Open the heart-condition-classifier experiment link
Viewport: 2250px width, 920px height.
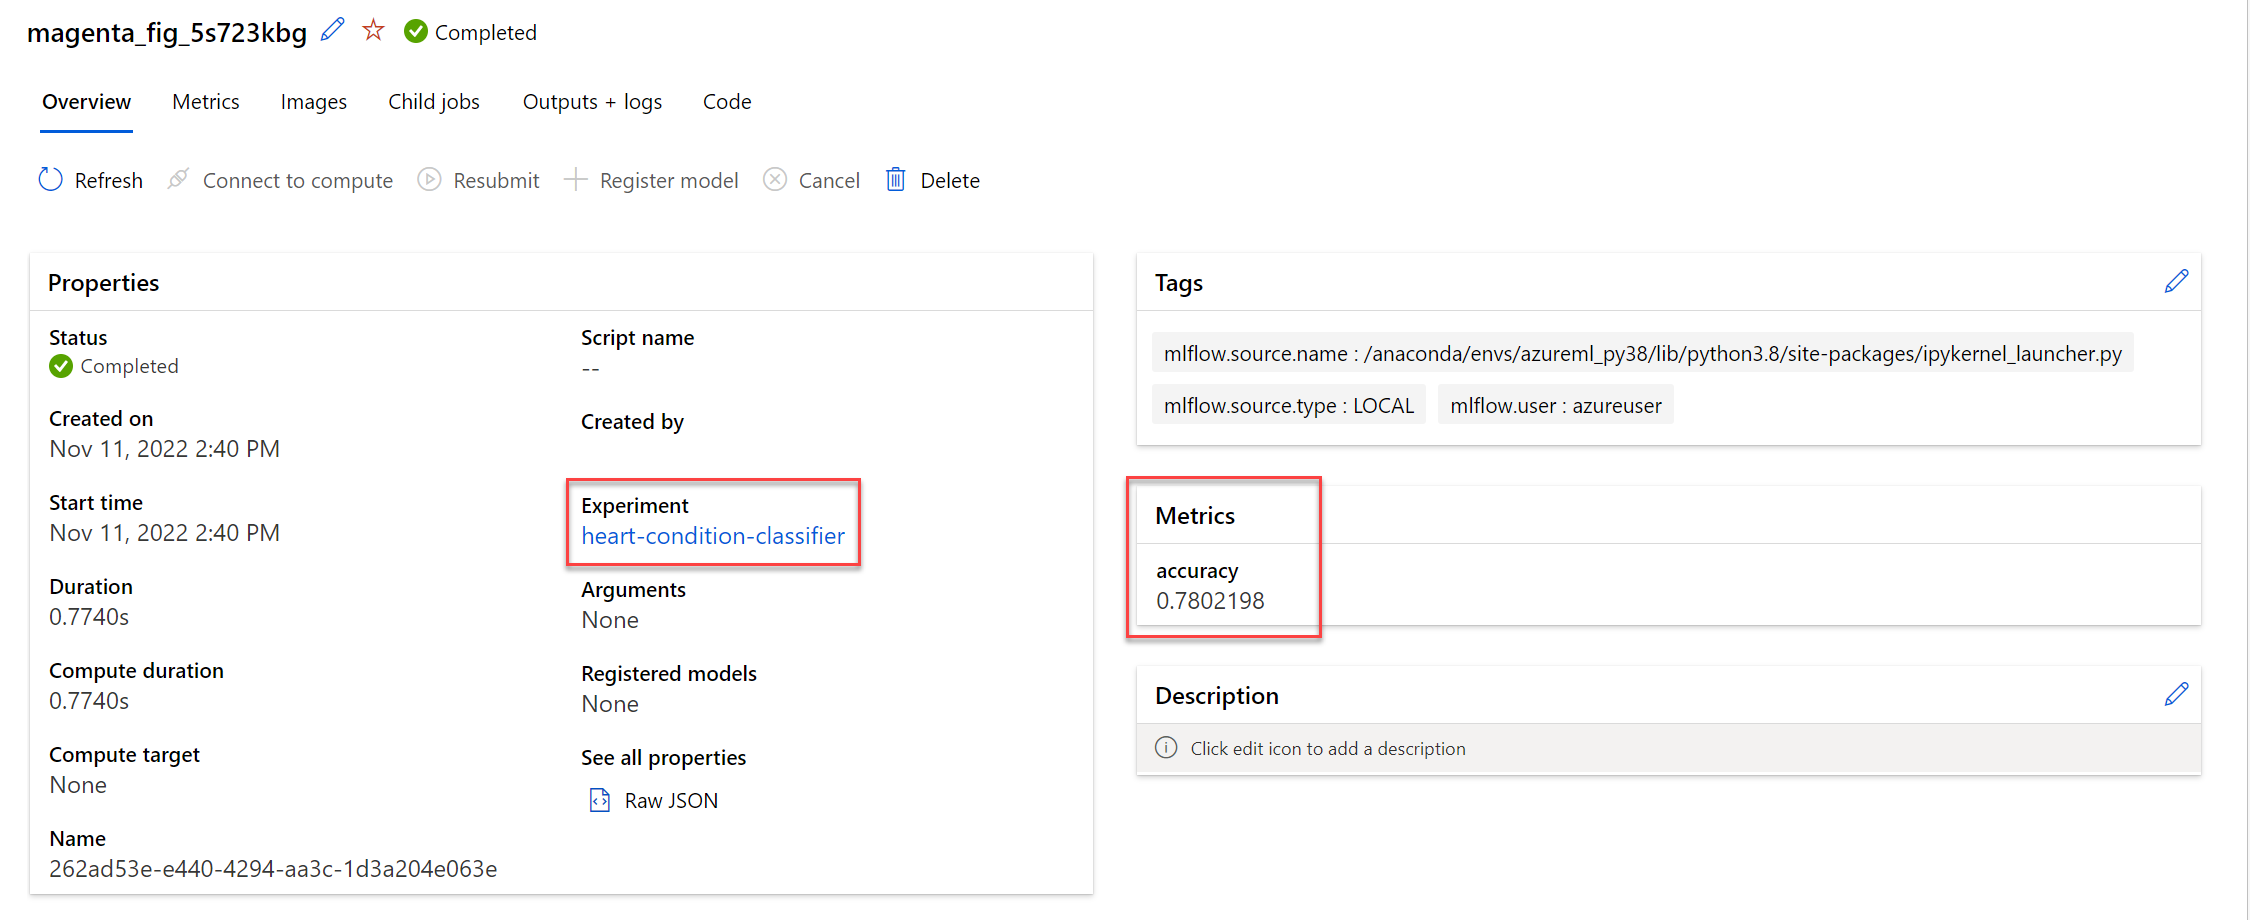(x=713, y=536)
